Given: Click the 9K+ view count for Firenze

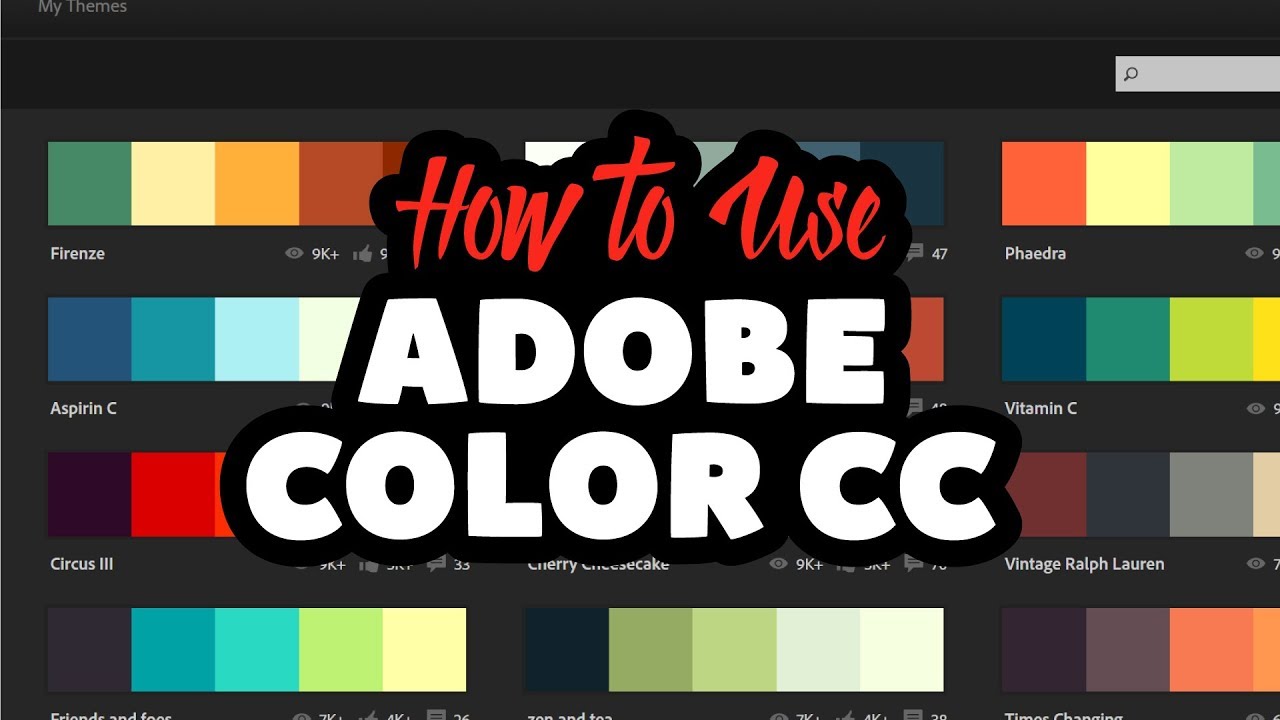Looking at the screenshot, I should click(x=326, y=254).
